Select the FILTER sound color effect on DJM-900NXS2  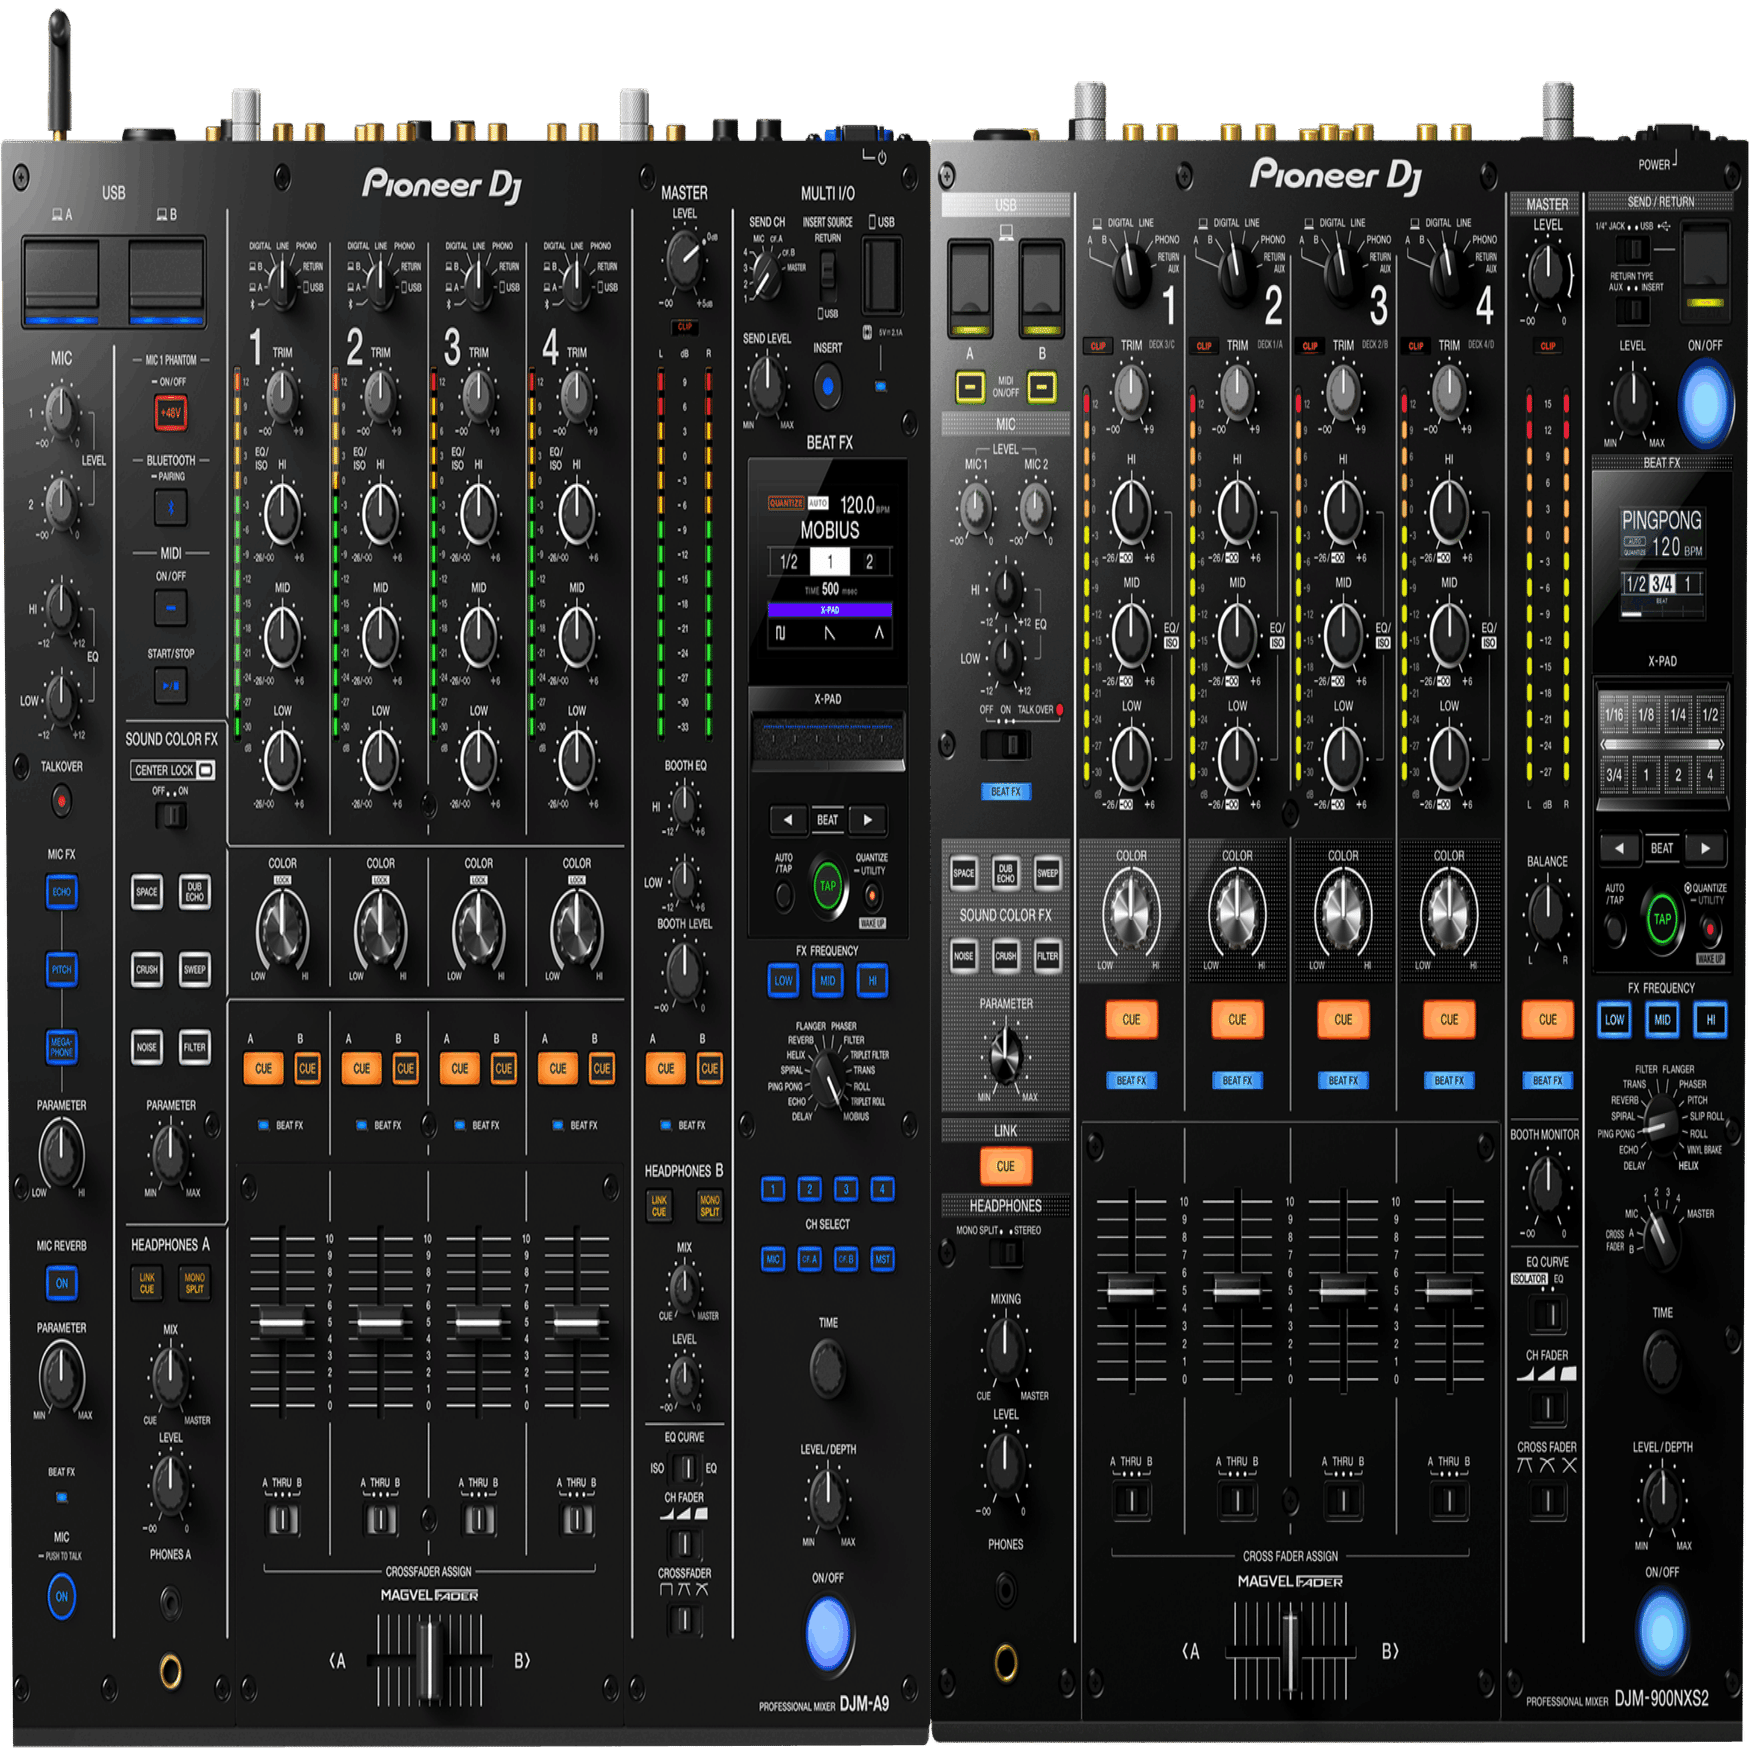pos(1046,955)
